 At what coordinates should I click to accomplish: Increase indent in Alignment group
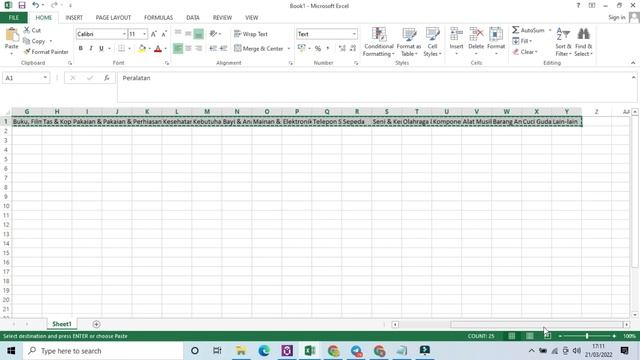(x=223, y=48)
